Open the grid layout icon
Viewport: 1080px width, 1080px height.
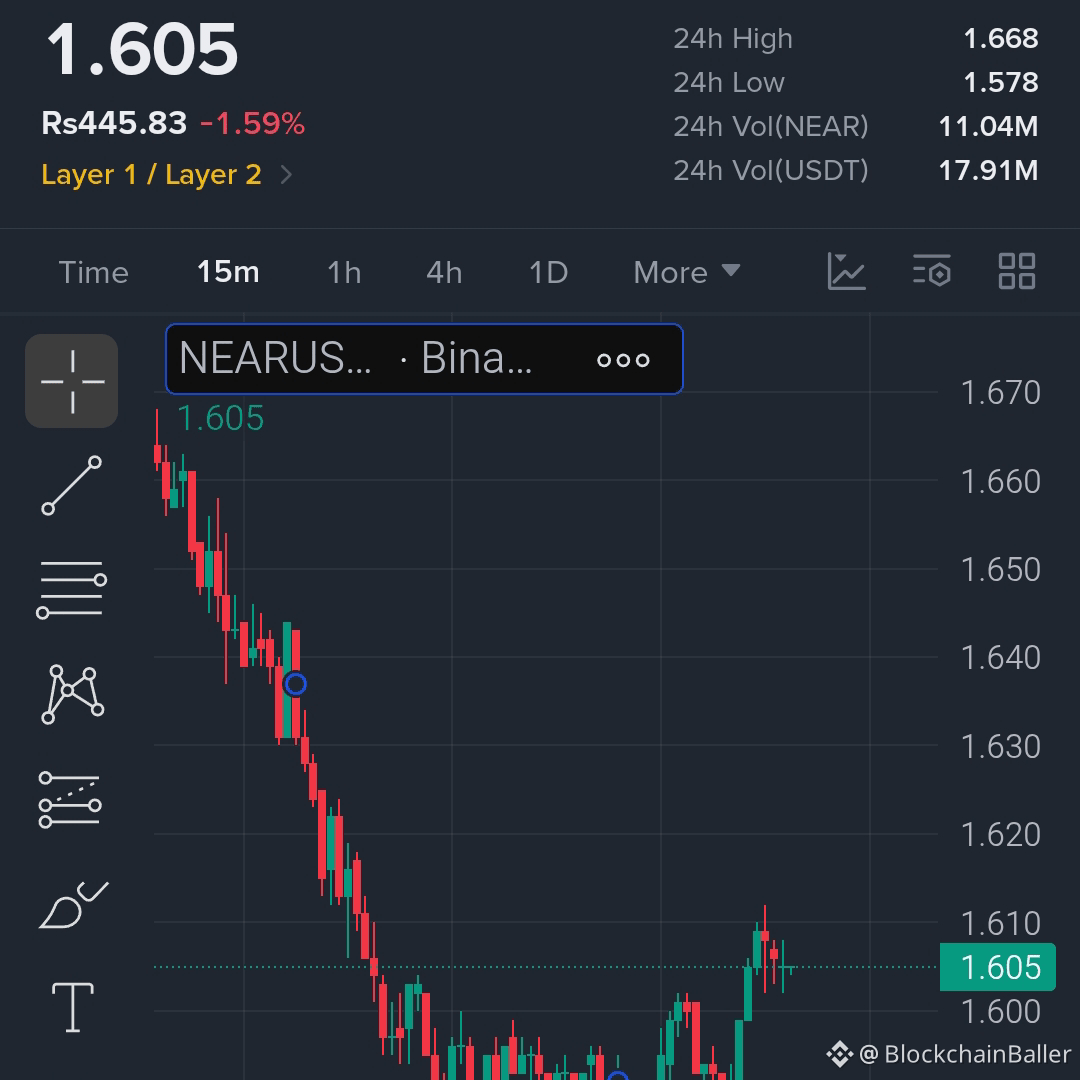[x=1017, y=271]
